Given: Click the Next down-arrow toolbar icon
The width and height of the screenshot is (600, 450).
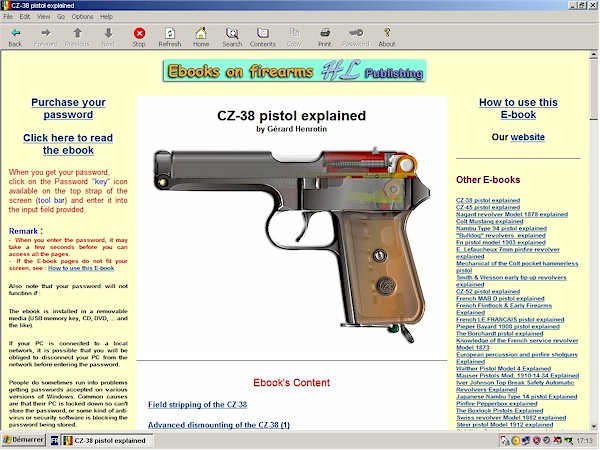Looking at the screenshot, I should (108, 33).
